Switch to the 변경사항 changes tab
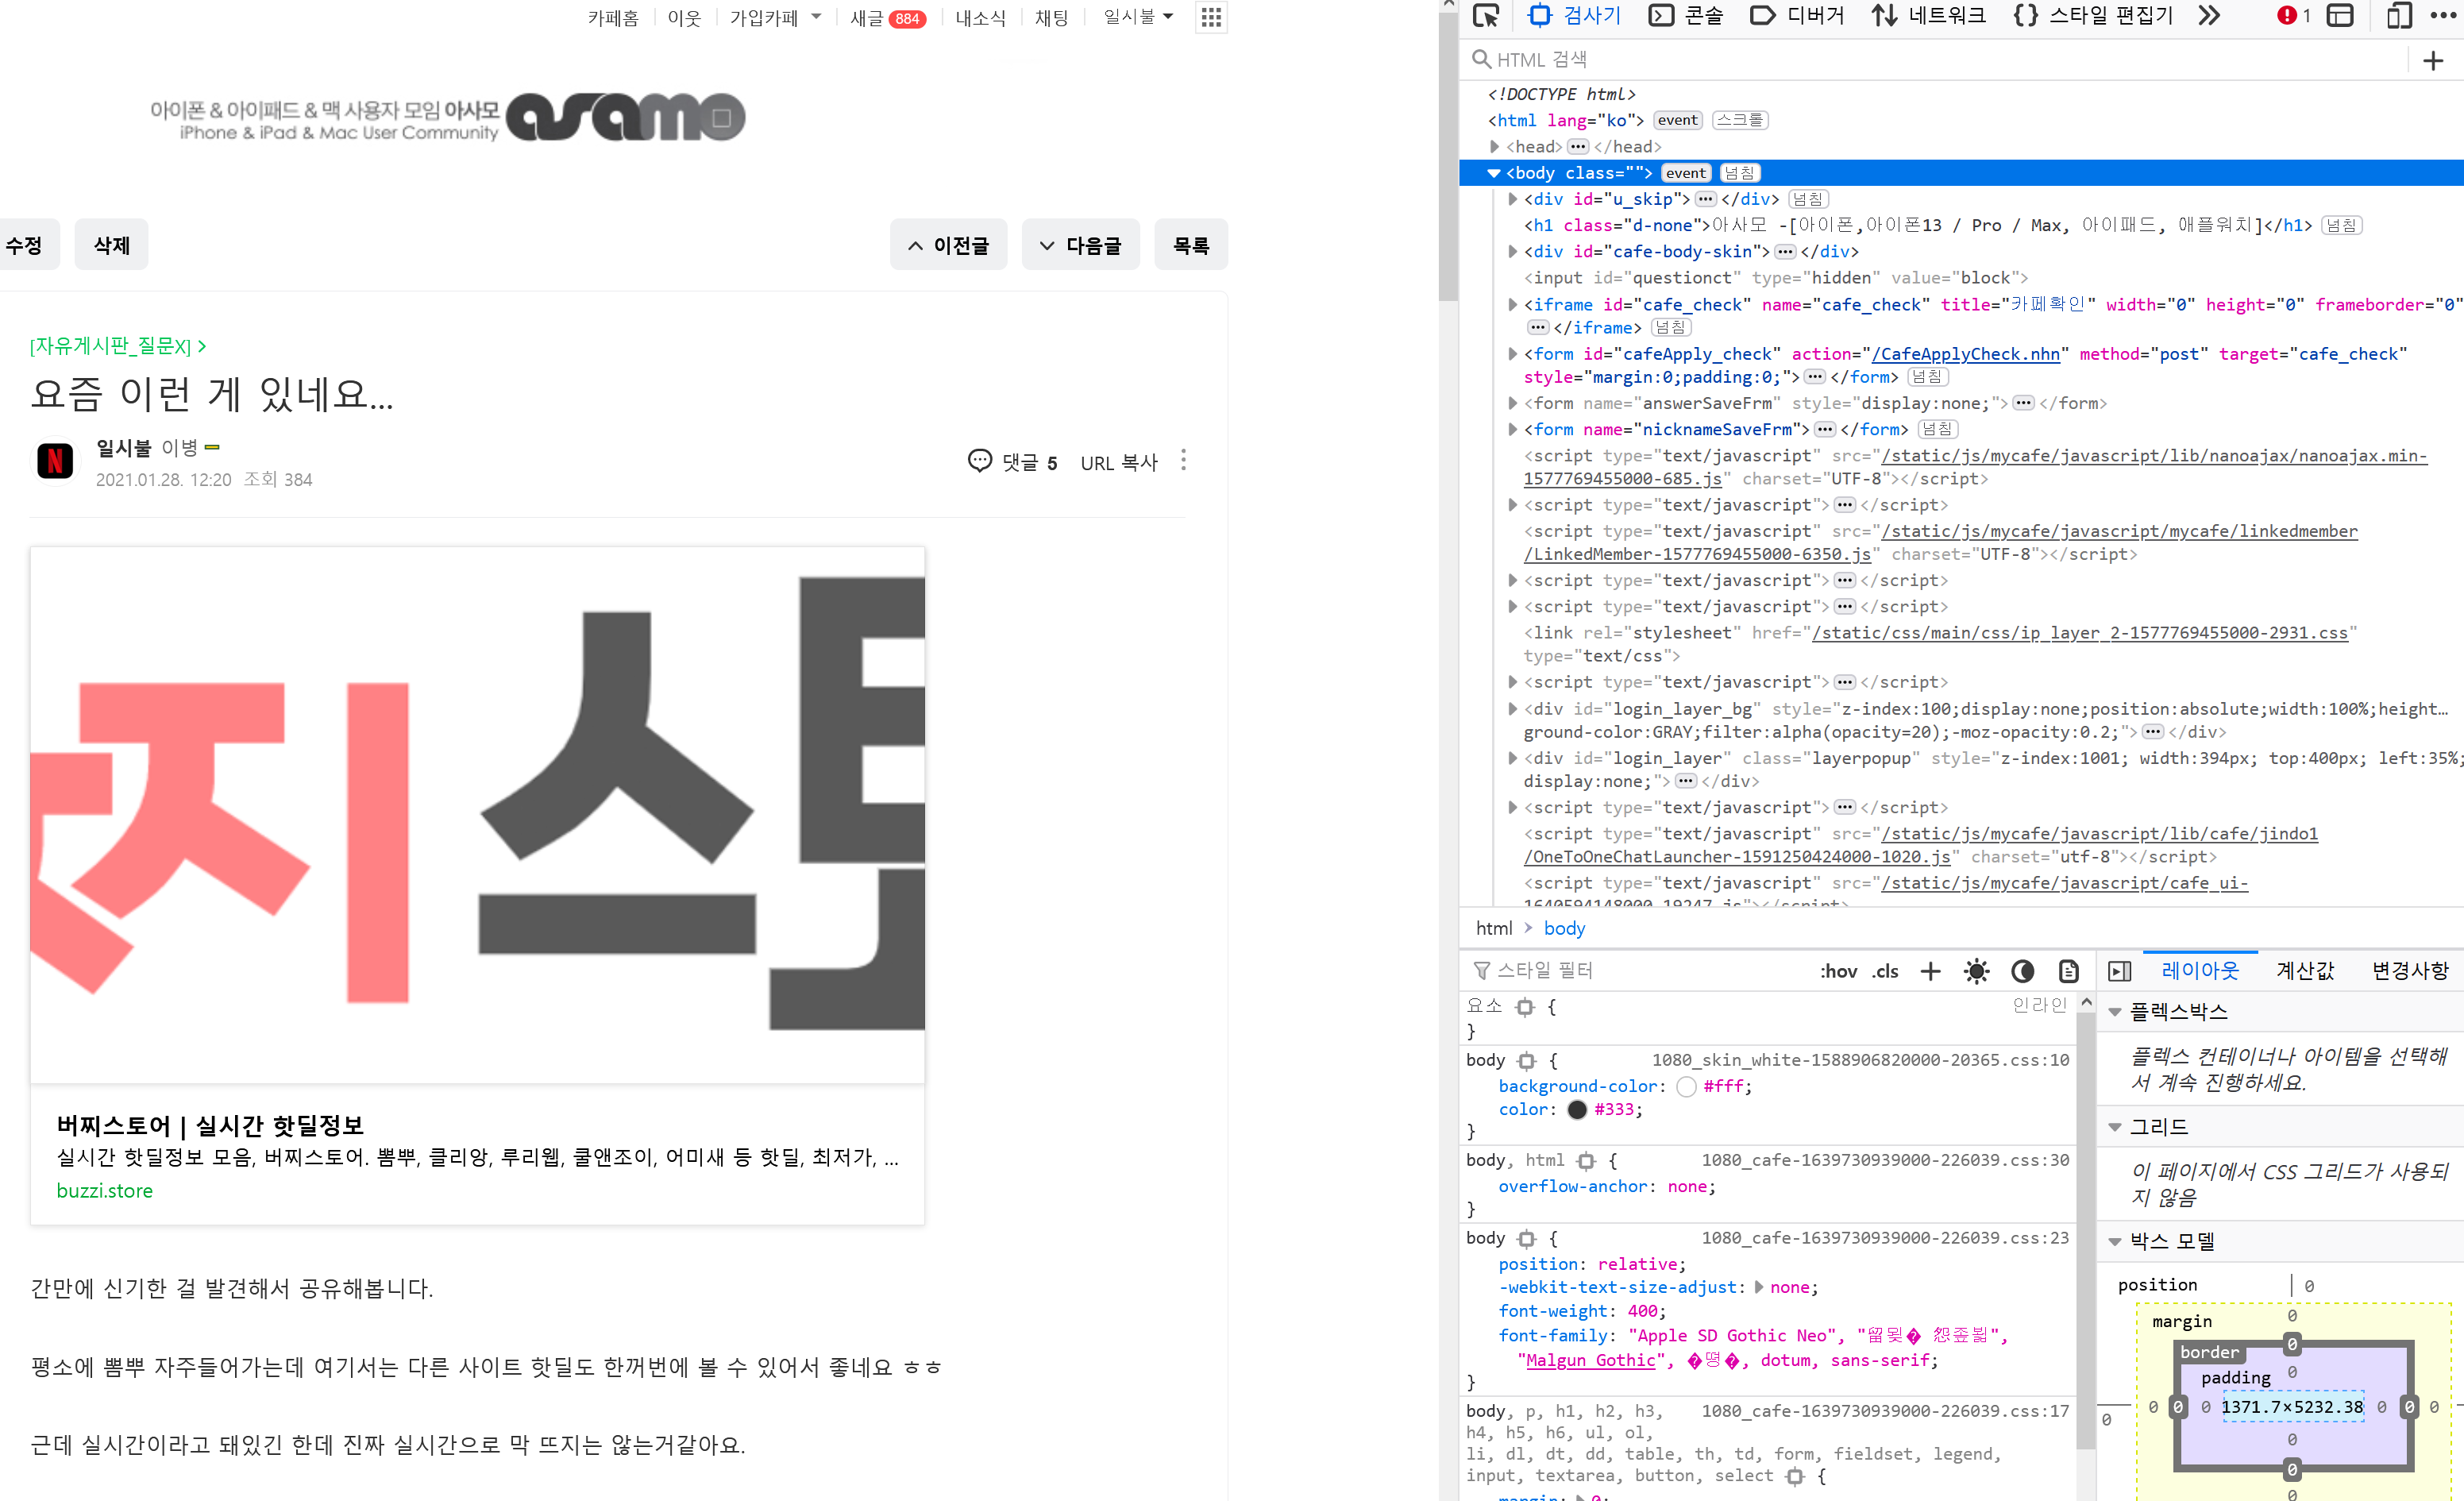2464x1501 pixels. coord(2410,970)
